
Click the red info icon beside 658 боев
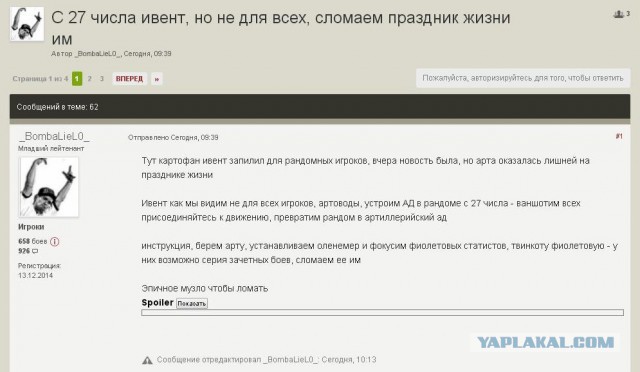coord(54,242)
